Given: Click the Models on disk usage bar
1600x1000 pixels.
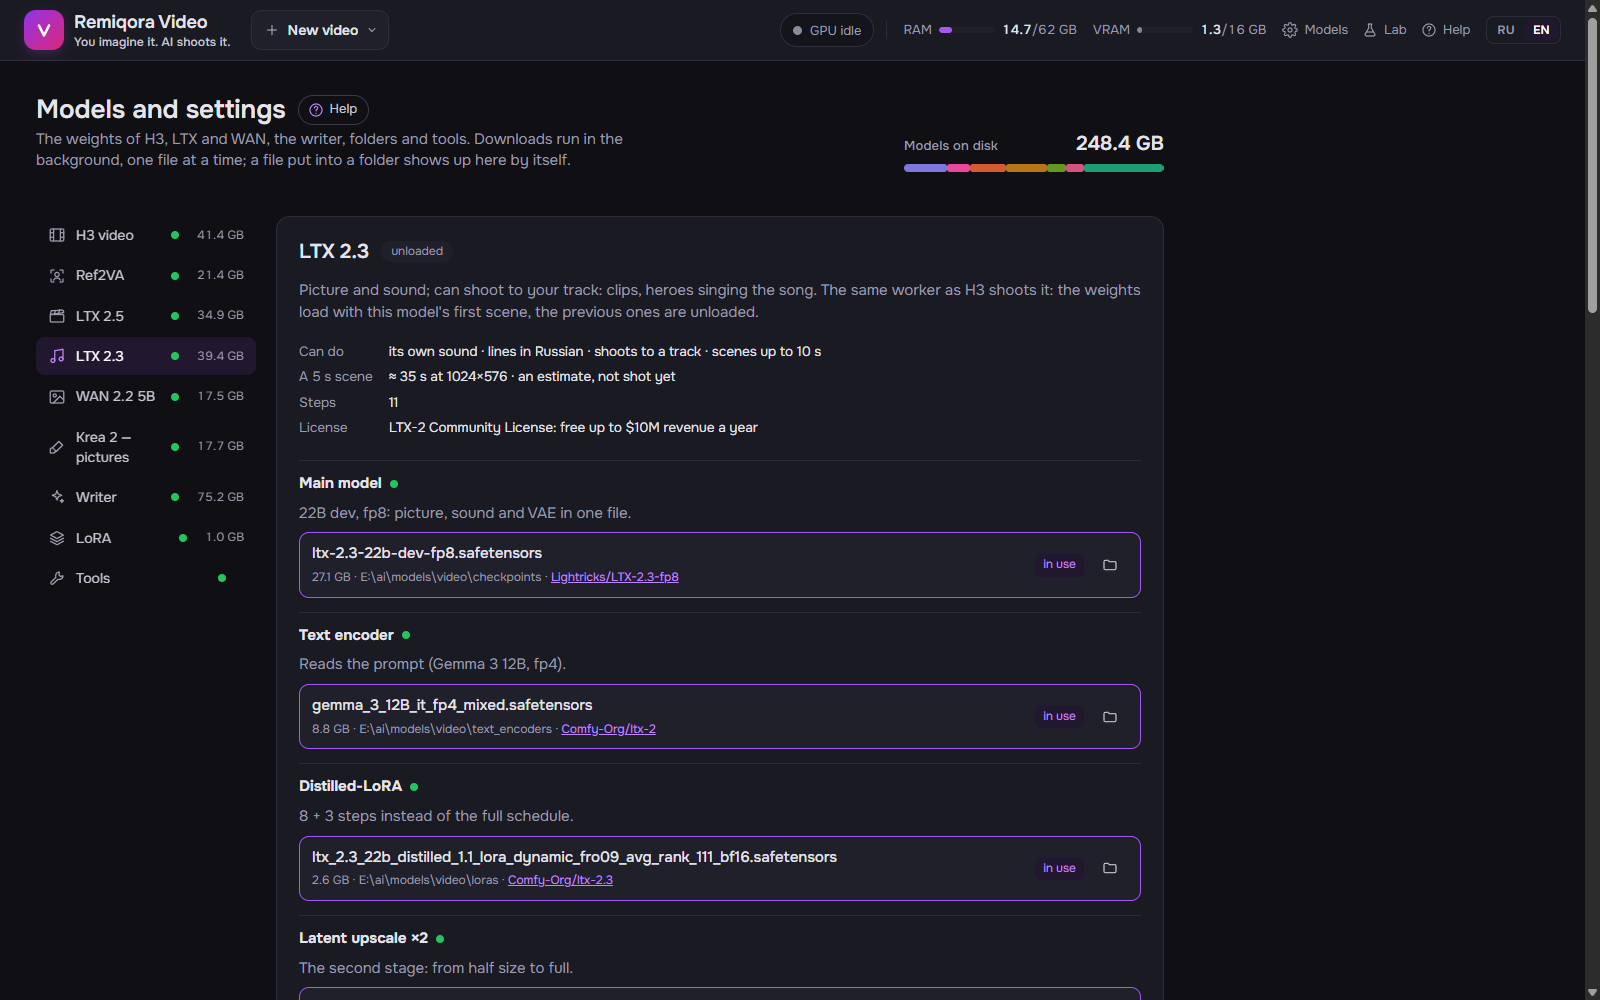Looking at the screenshot, I should tap(1034, 168).
